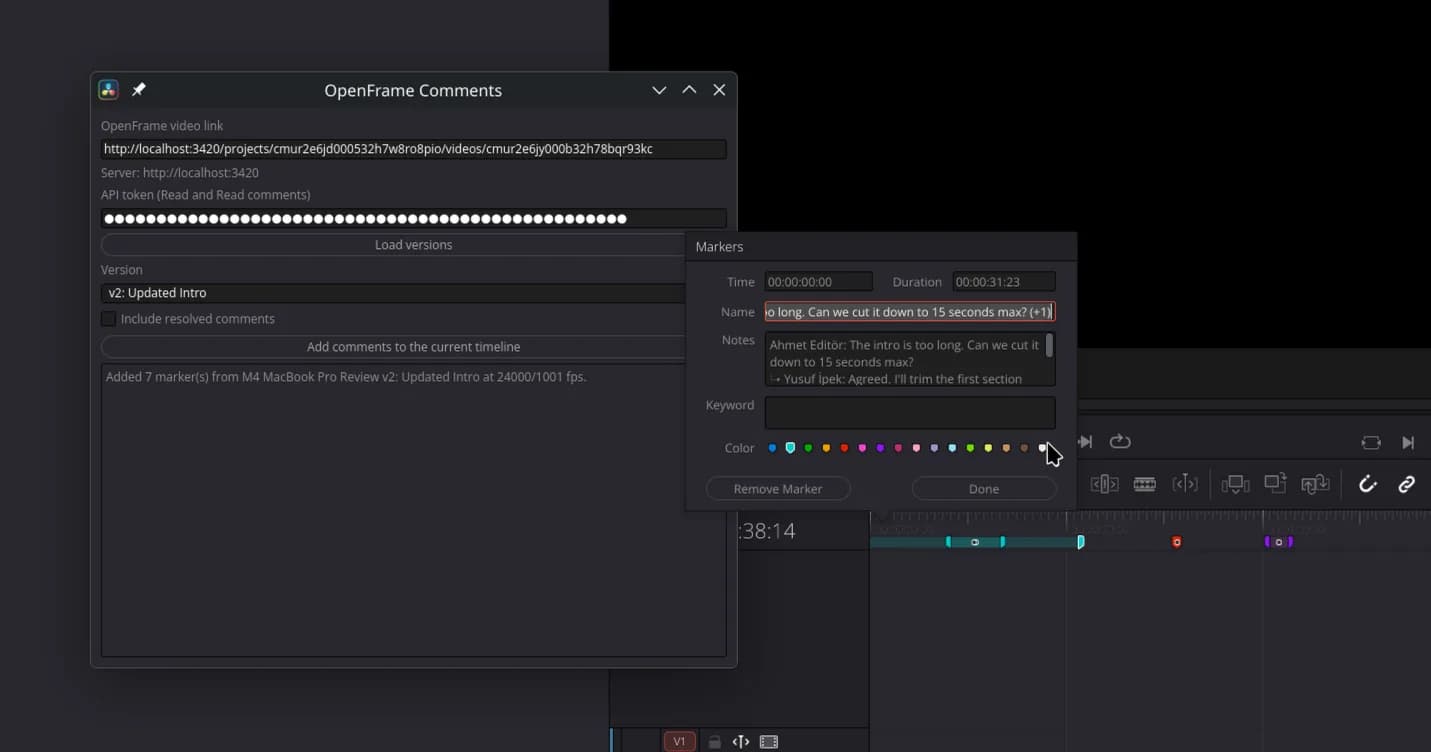
Task: Click the marker Duration field 00:00:31:23
Action: pos(1003,282)
